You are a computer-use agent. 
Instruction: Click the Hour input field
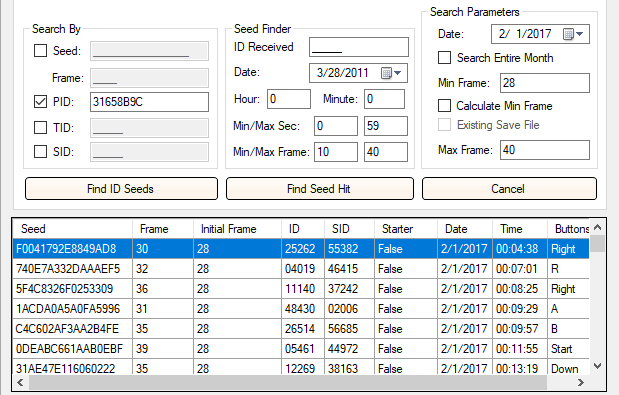tap(289, 99)
